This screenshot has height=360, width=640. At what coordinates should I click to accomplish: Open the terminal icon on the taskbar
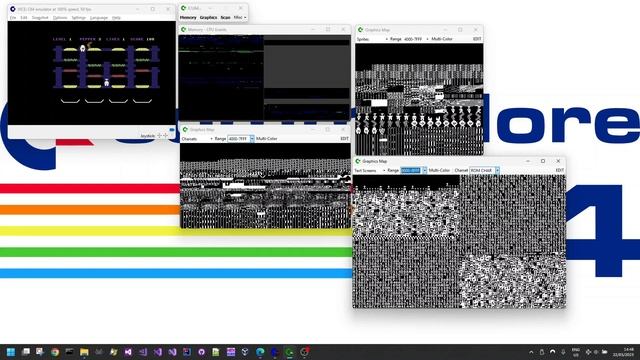69,352
